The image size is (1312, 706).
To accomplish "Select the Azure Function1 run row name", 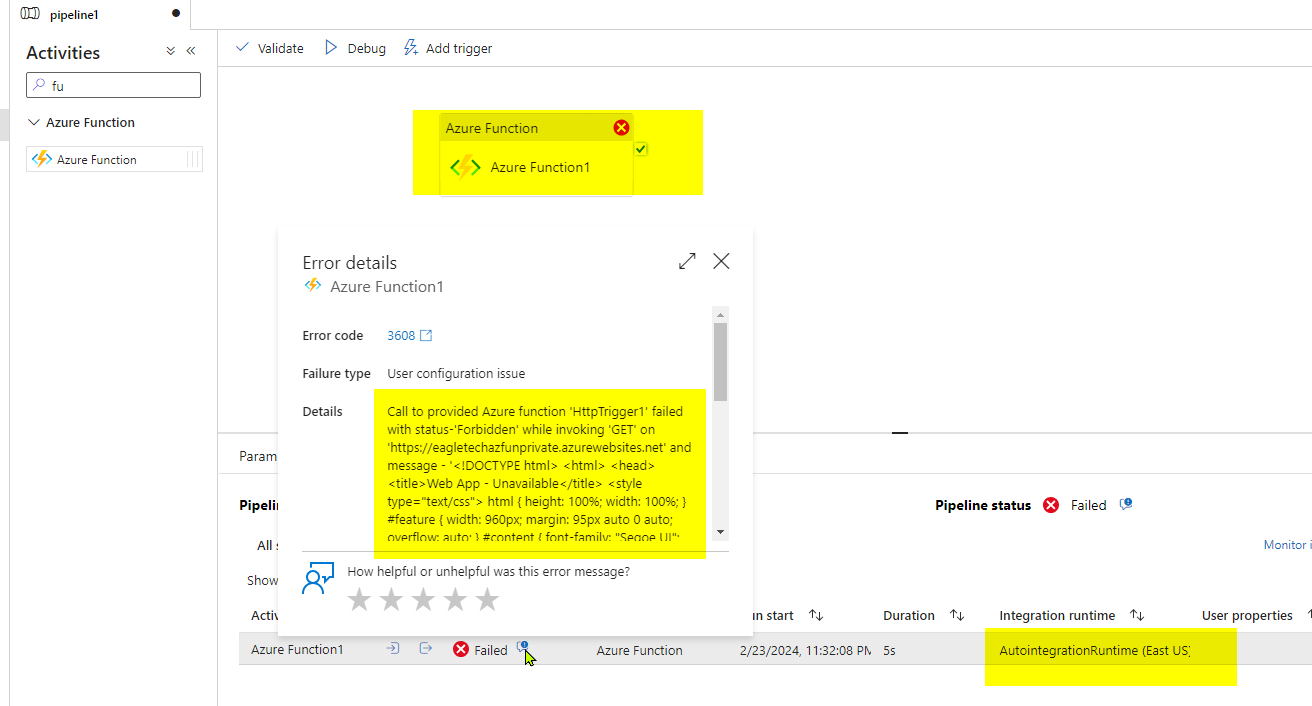I will [x=297, y=649].
